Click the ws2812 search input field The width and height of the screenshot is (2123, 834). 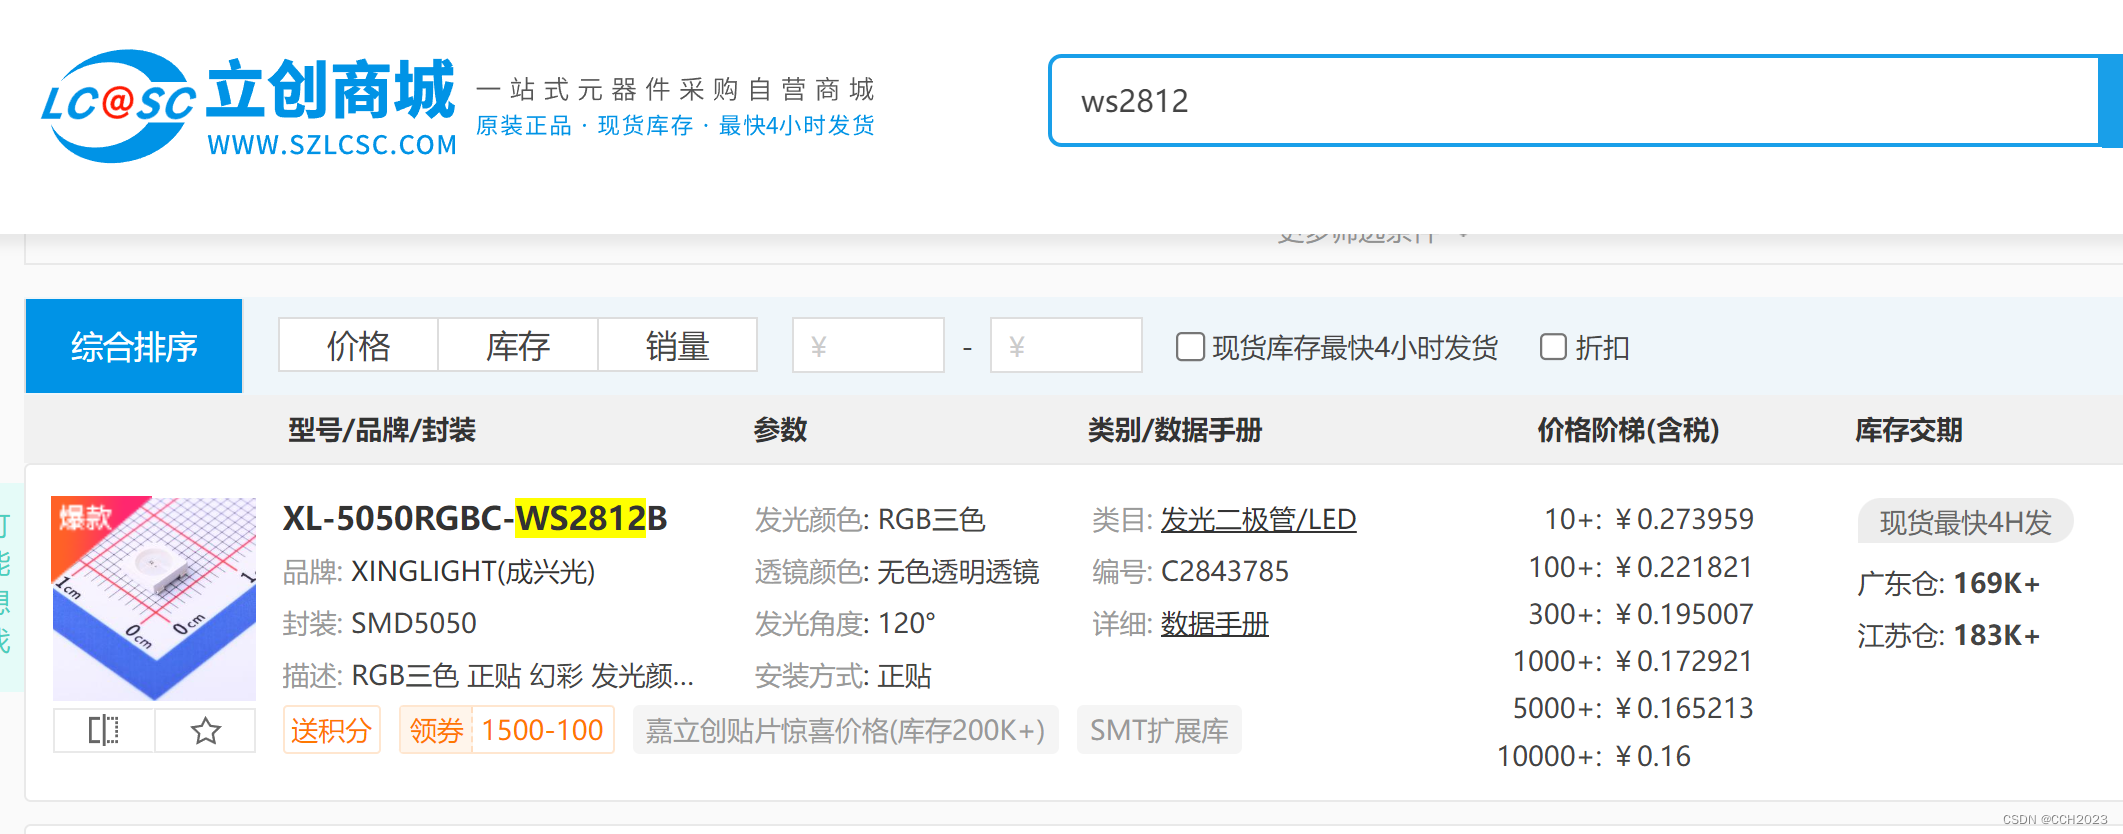coord(1574,101)
